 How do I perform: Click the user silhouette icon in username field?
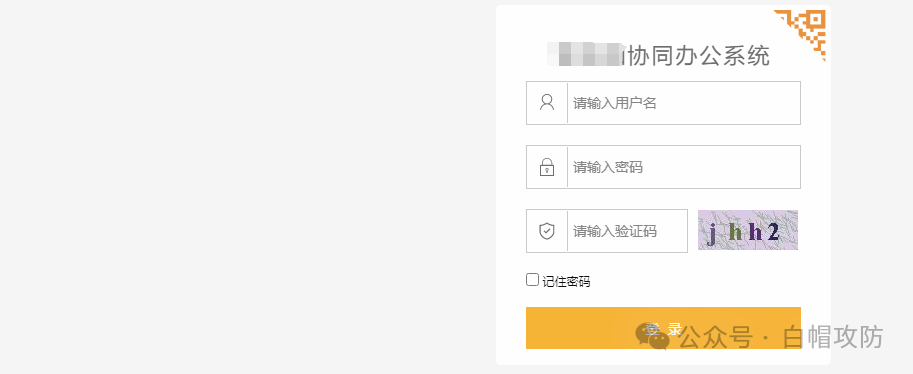(547, 103)
